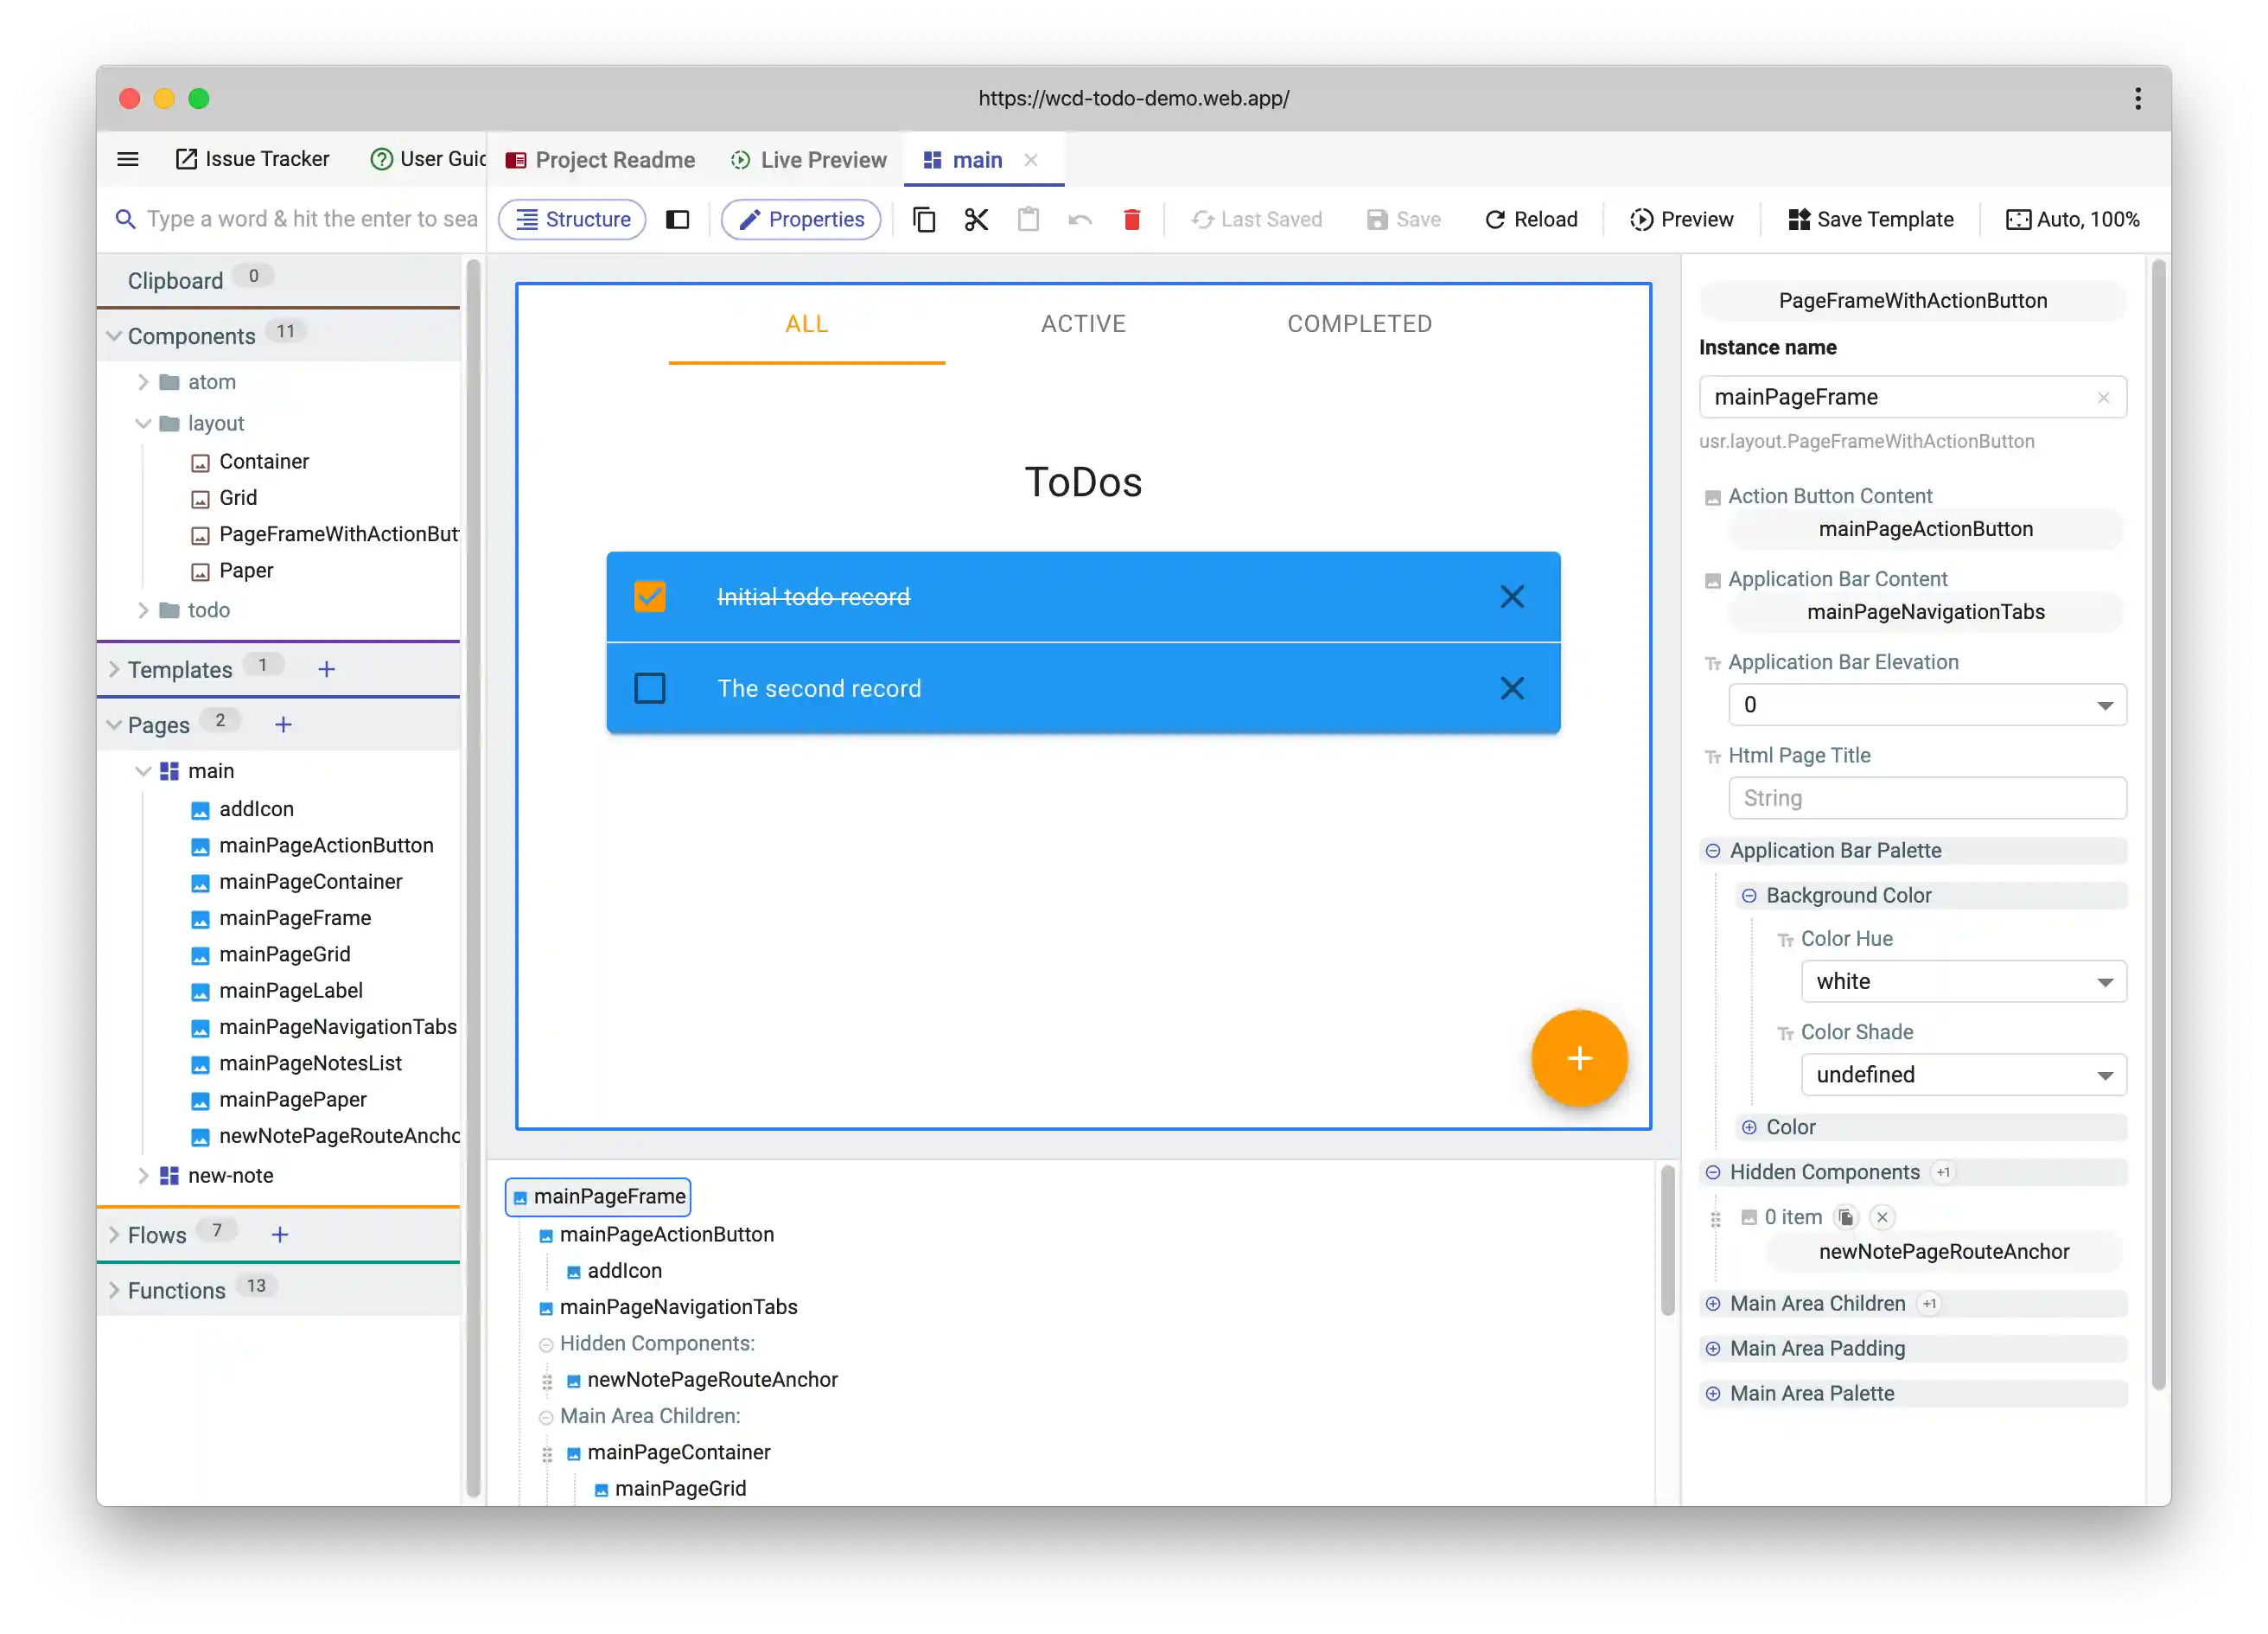Expand the atom components folder
The height and width of the screenshot is (1634, 2268).
(146, 381)
